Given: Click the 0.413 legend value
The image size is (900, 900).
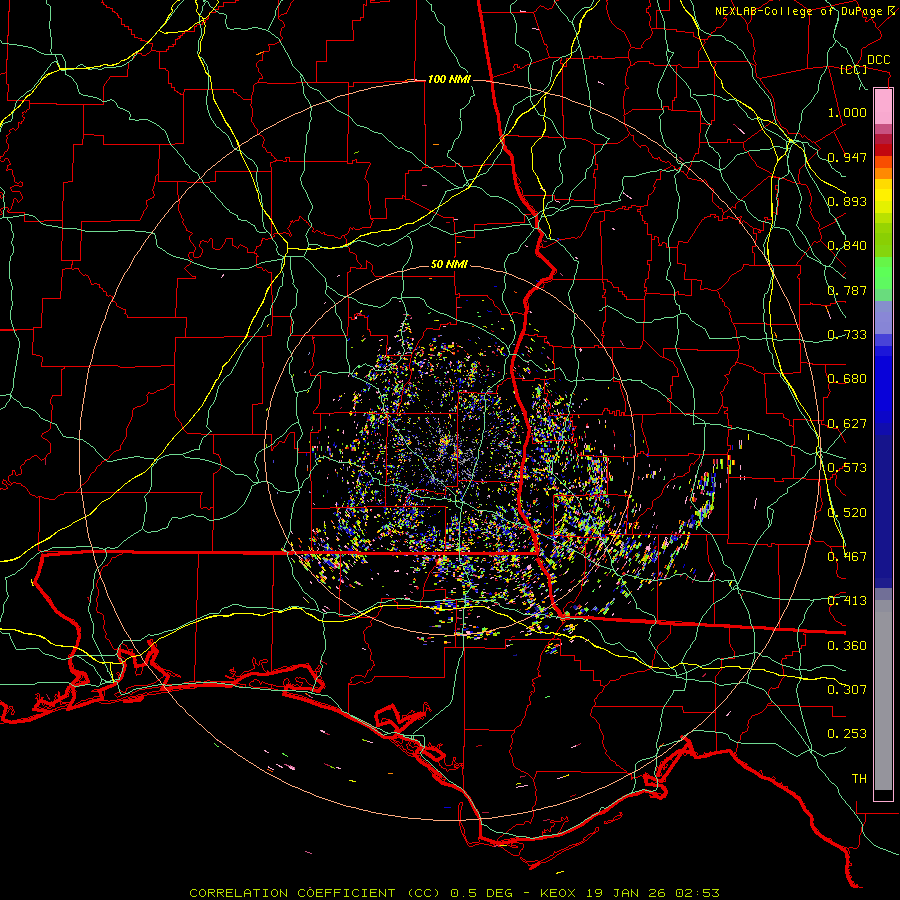Looking at the screenshot, I should click(x=847, y=601).
